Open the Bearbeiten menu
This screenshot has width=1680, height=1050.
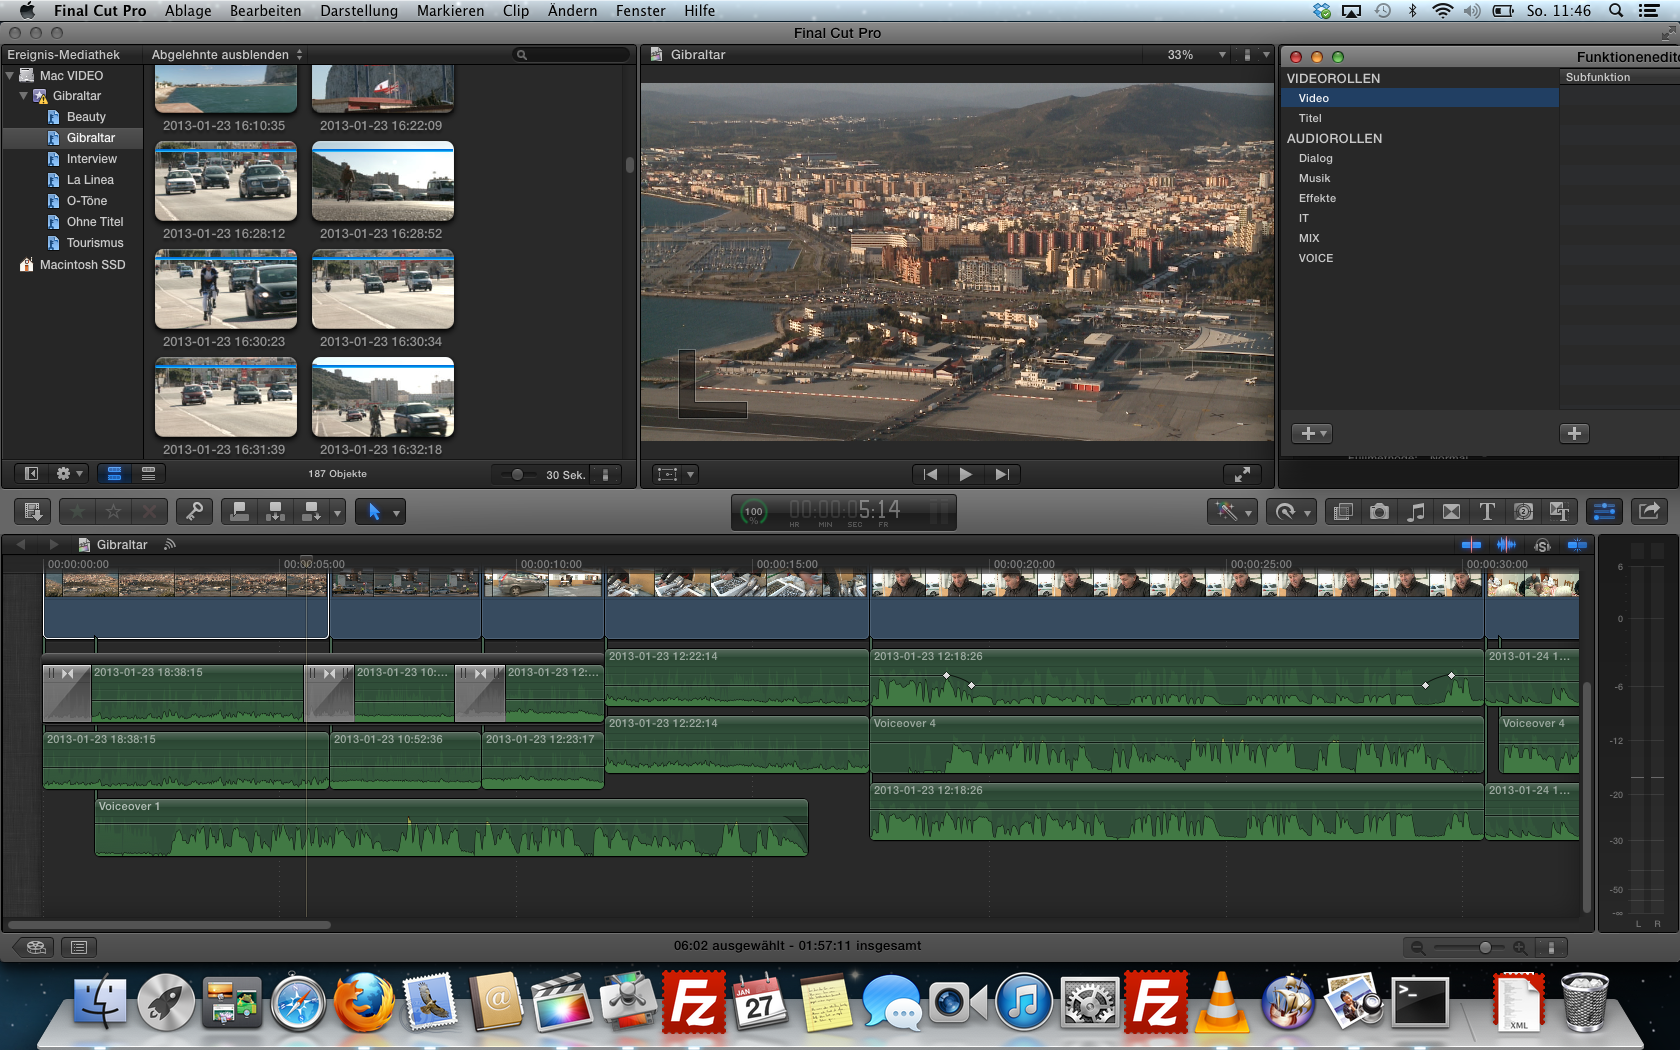265,11
